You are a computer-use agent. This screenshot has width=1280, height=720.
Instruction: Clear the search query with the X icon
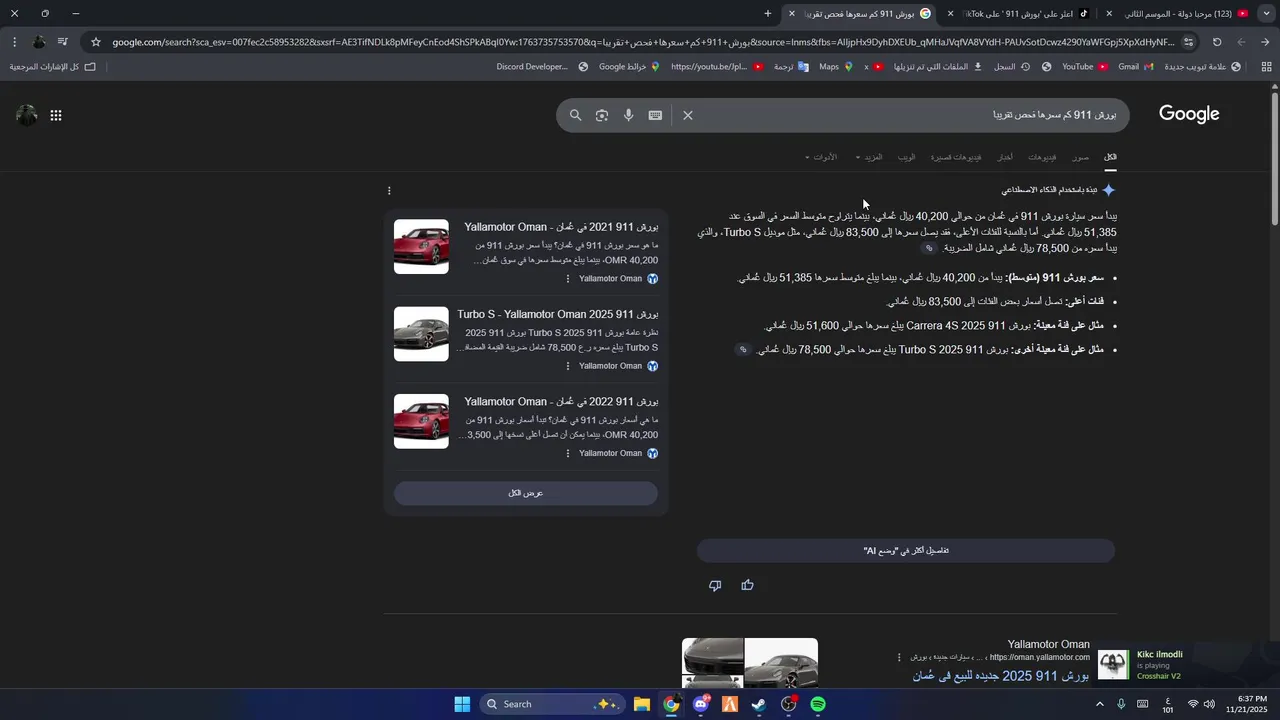[x=688, y=115]
